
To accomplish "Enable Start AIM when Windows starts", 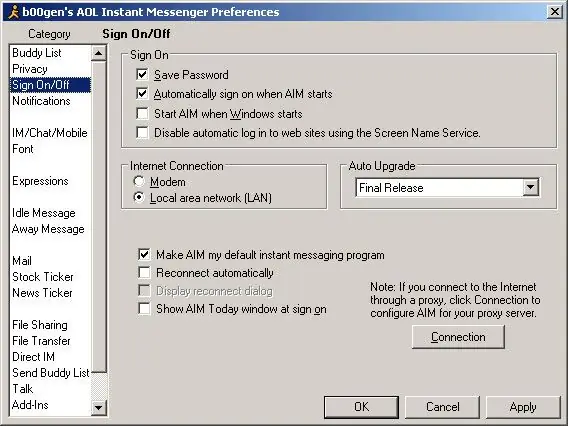I will [142, 113].
